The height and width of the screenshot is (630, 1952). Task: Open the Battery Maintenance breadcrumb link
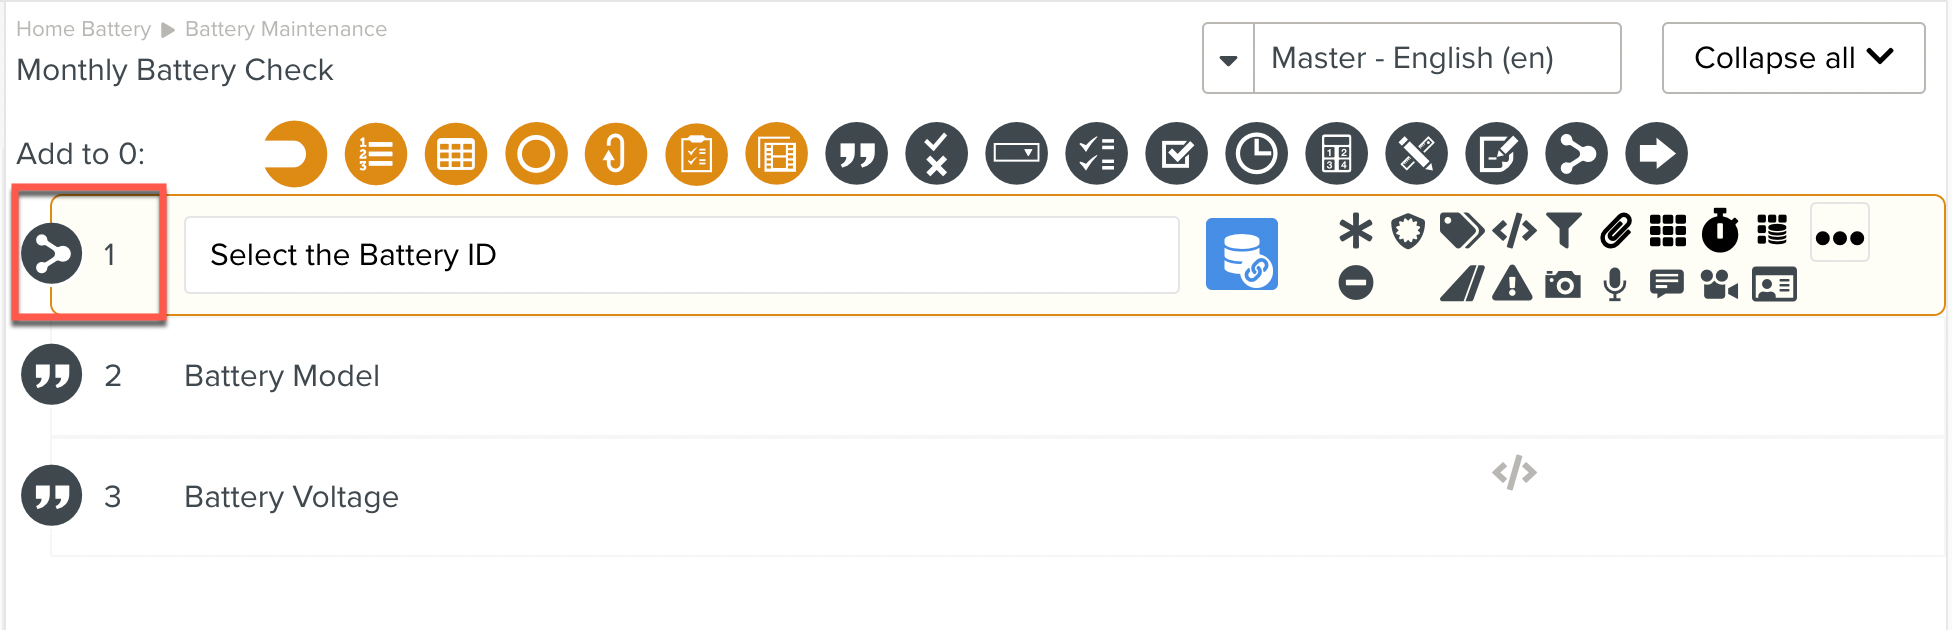tap(286, 29)
